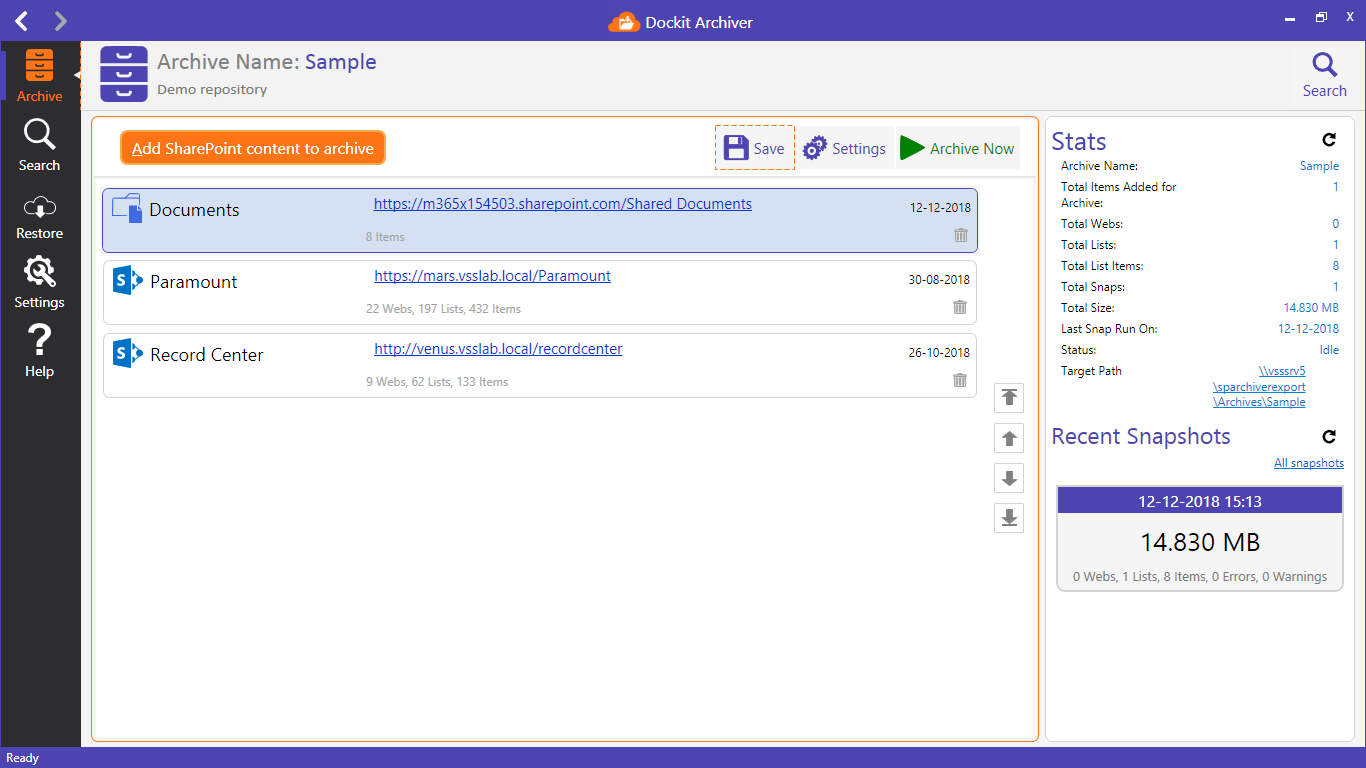The width and height of the screenshot is (1366, 768).
Task: Click the Record Center SharePoint icon
Action: tap(128, 353)
